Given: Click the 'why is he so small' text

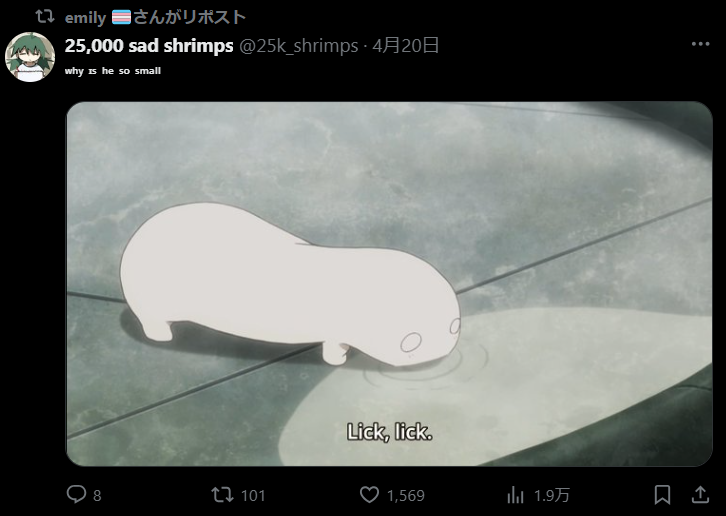Looking at the screenshot, I should pyautogui.click(x=113, y=71).
